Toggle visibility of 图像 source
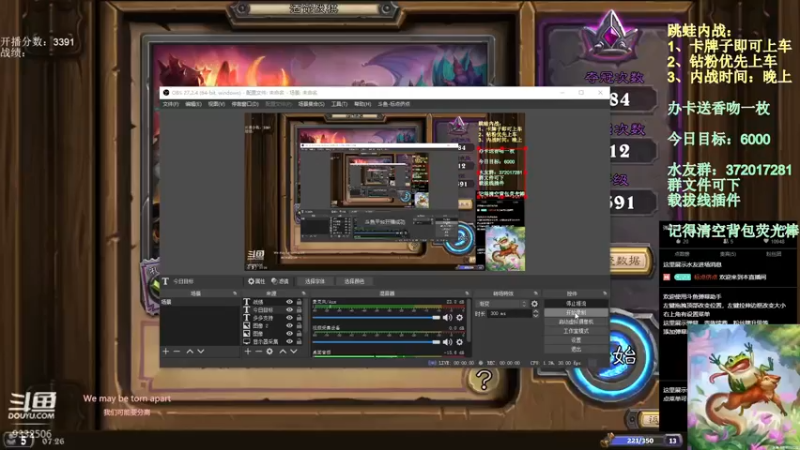This screenshot has height=450, width=800. pyautogui.click(x=289, y=334)
